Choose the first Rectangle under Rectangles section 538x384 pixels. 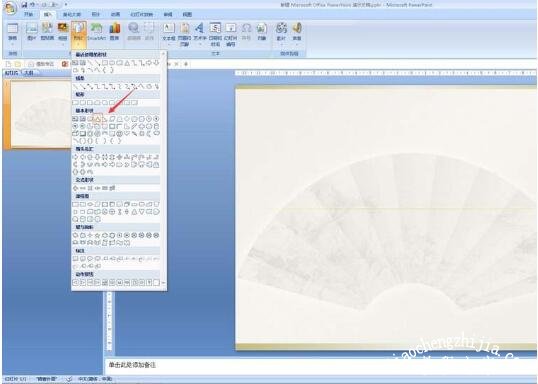coord(75,102)
